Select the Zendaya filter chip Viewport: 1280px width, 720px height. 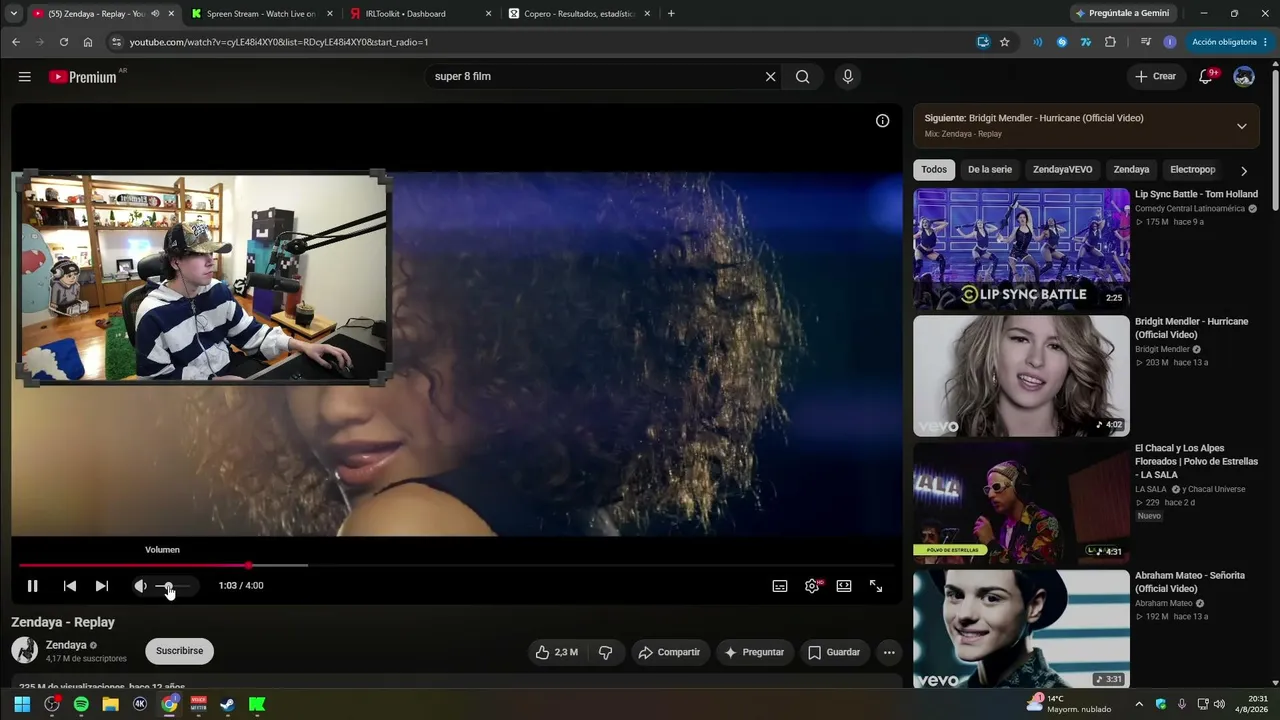click(1132, 170)
